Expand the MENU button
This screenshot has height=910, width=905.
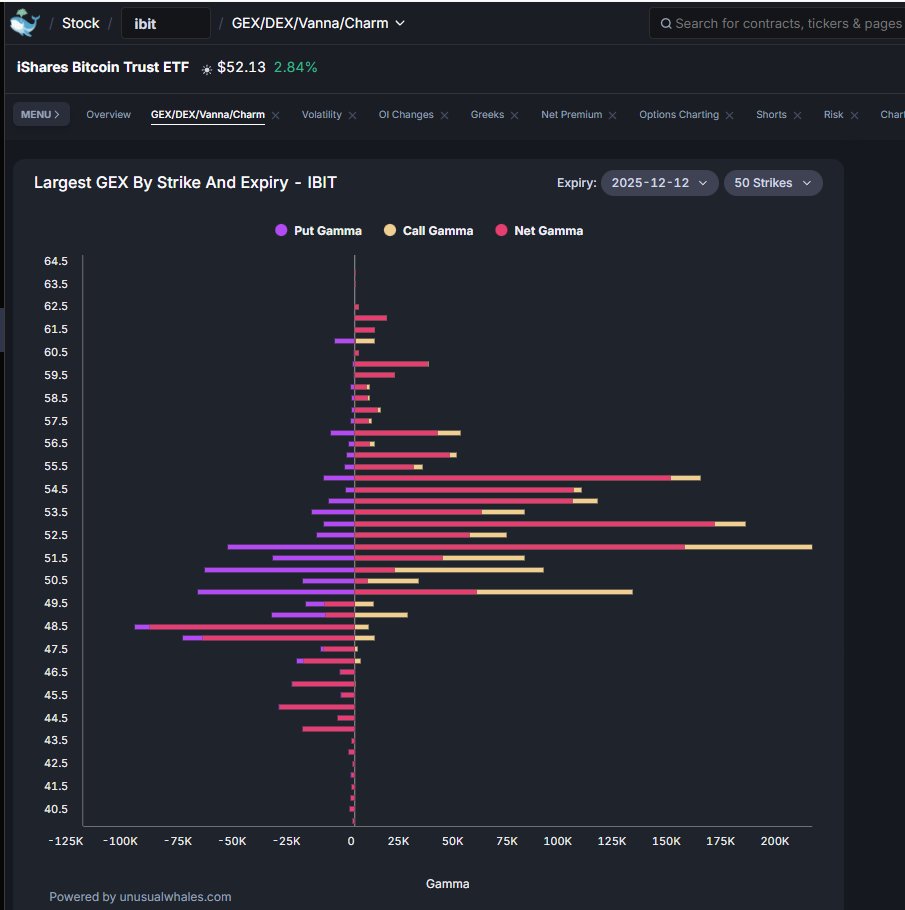click(41, 114)
